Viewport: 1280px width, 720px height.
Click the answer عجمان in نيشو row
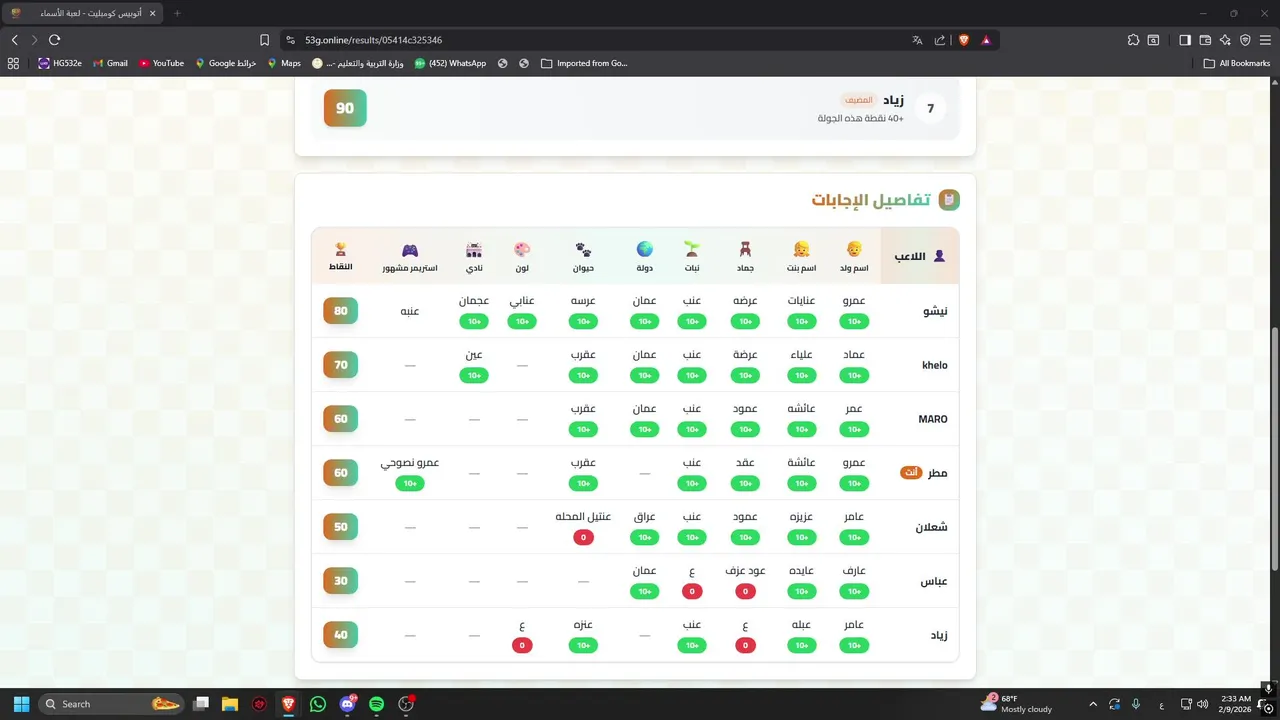click(x=474, y=301)
